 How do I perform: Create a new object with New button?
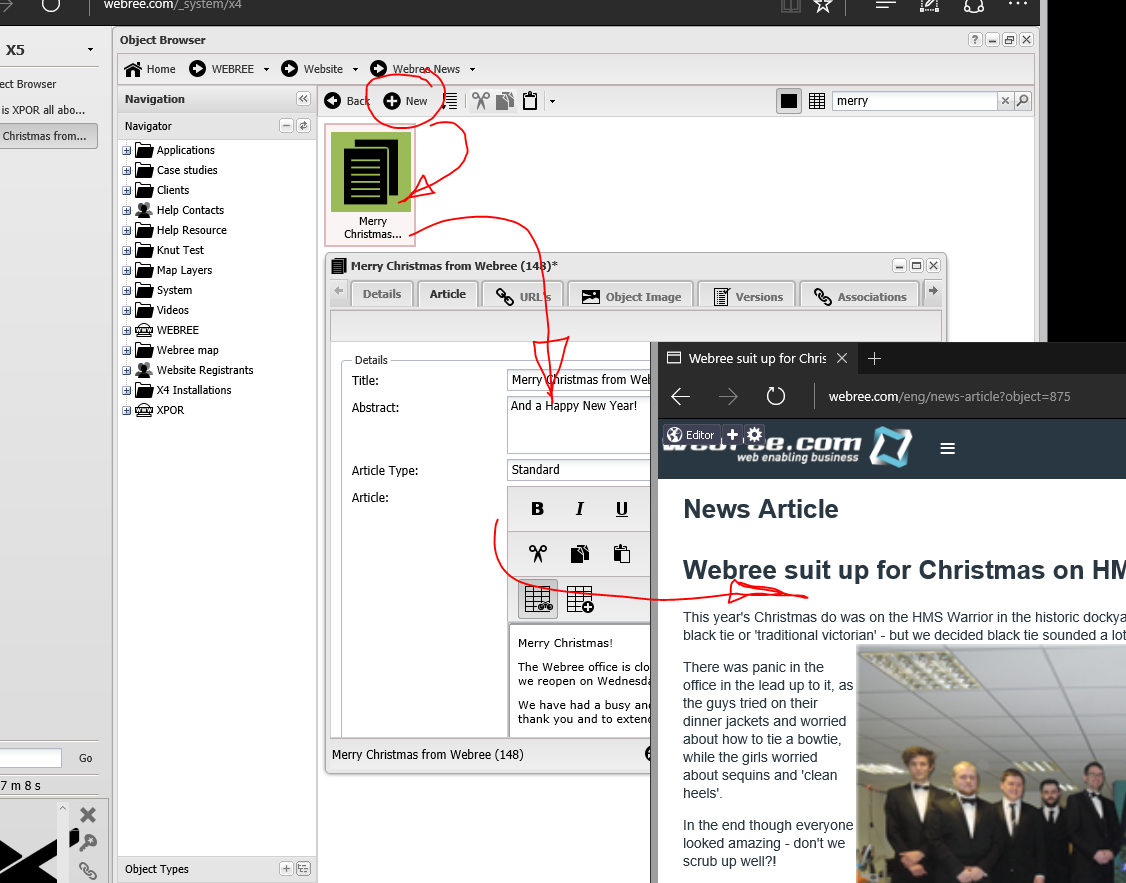[406, 101]
